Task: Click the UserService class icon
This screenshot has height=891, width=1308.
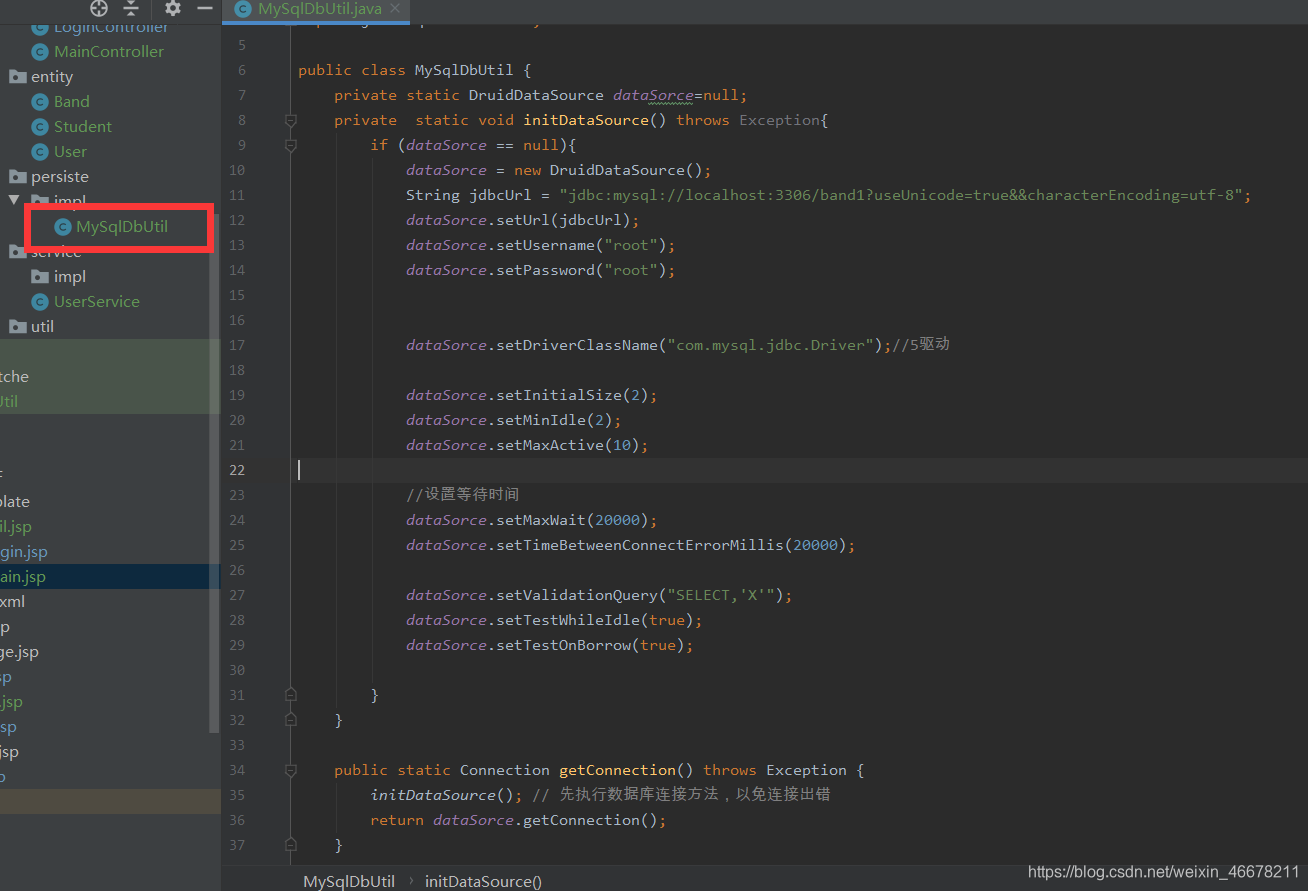Action: tap(40, 301)
